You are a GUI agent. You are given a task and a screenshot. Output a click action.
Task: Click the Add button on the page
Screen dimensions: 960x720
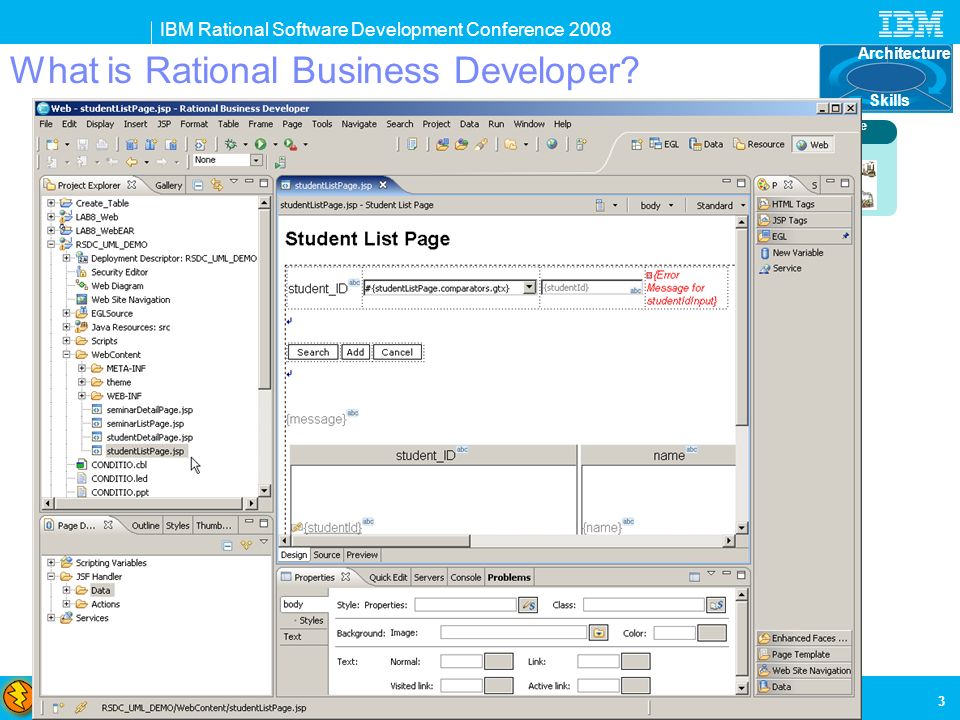point(355,352)
